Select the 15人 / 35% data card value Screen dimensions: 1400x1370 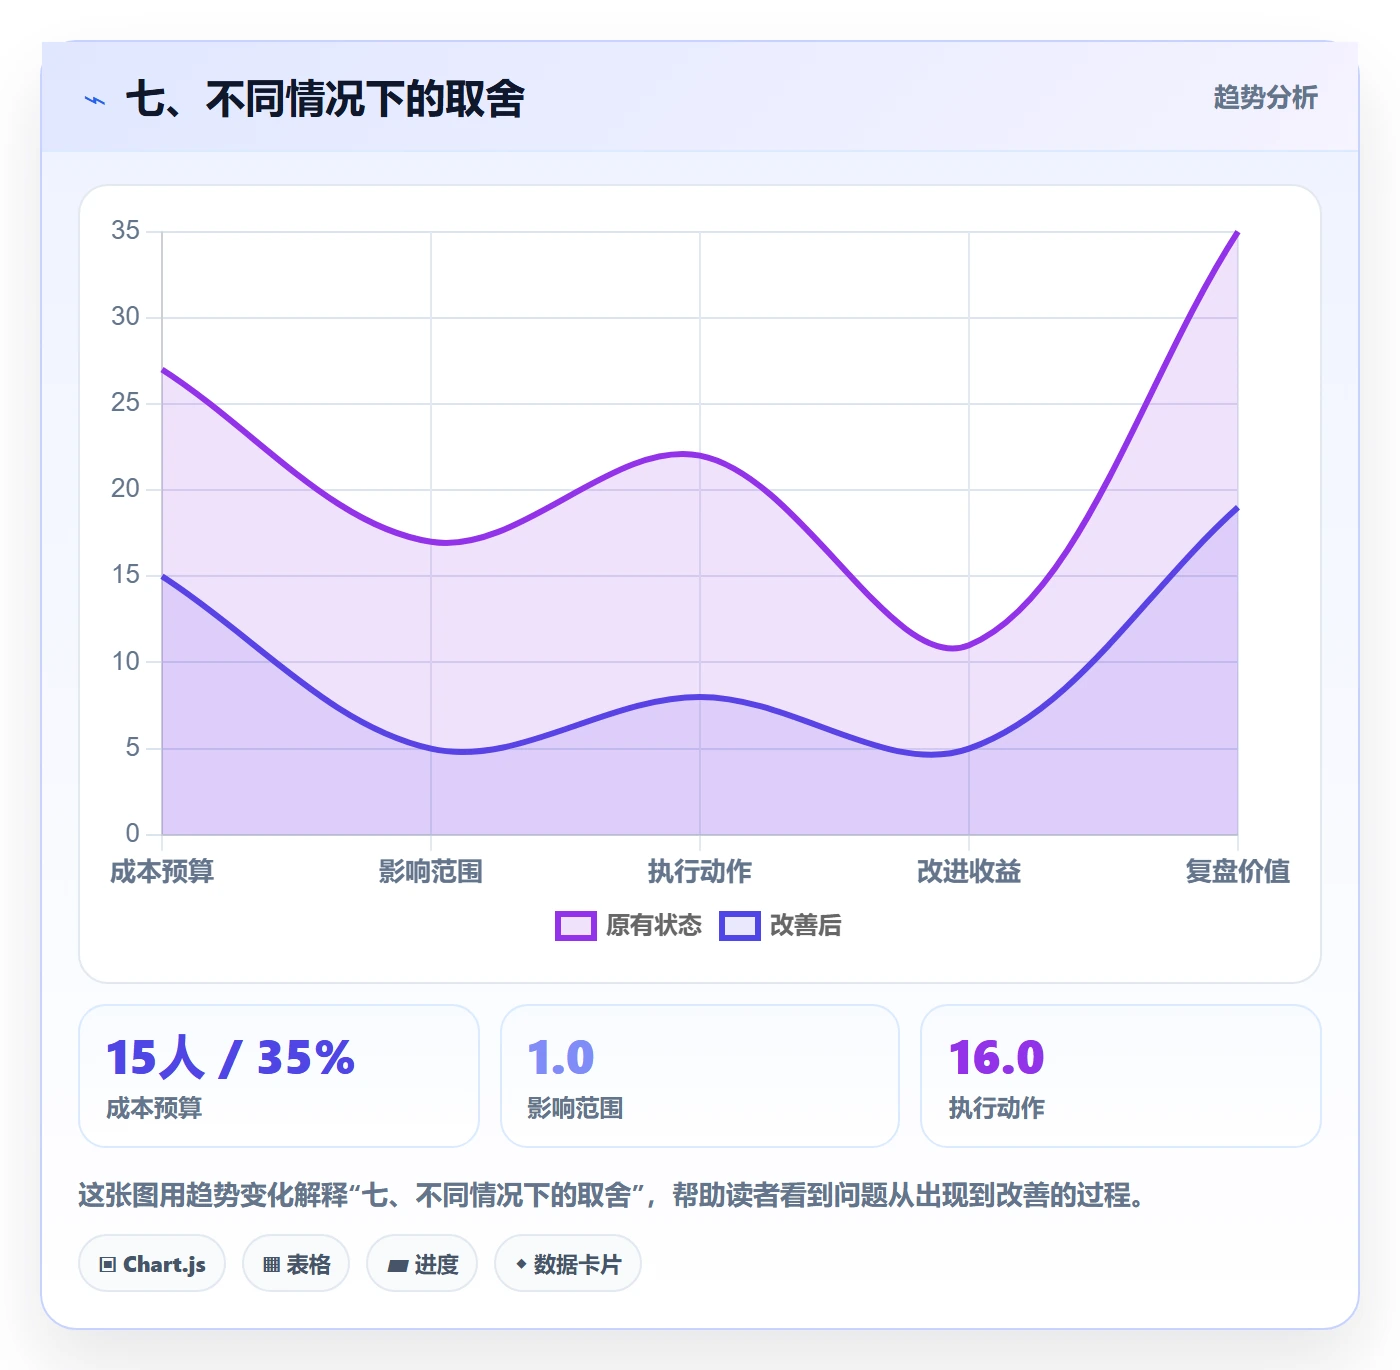pos(230,1057)
